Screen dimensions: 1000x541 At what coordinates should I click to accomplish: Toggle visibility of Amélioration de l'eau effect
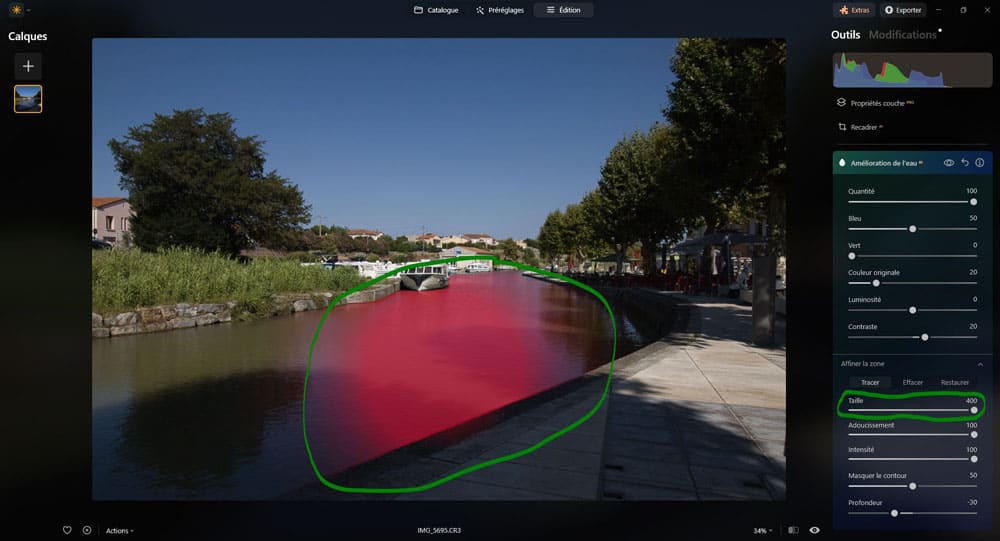pos(948,162)
